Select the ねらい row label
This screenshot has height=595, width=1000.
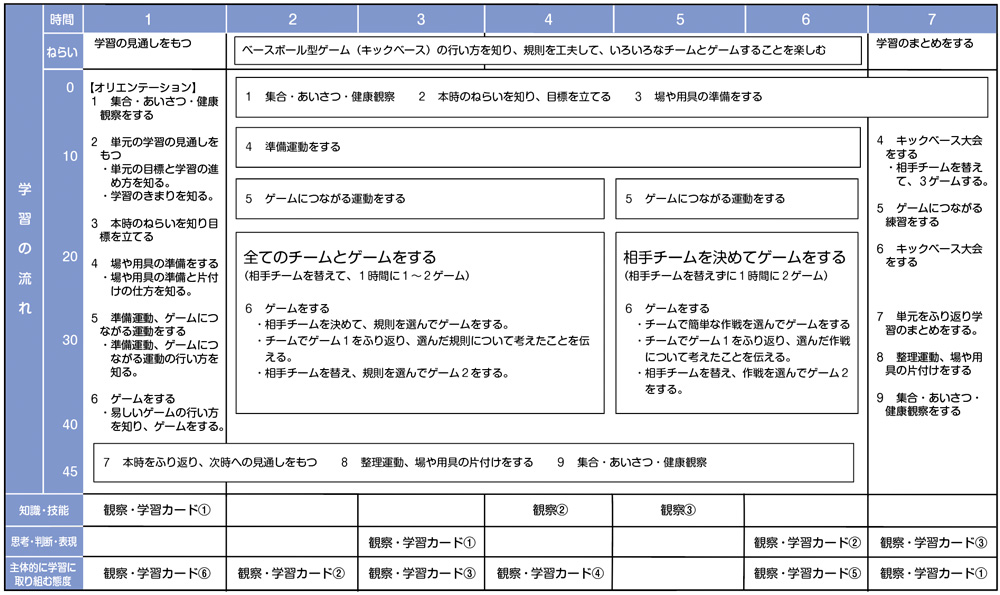[62, 49]
